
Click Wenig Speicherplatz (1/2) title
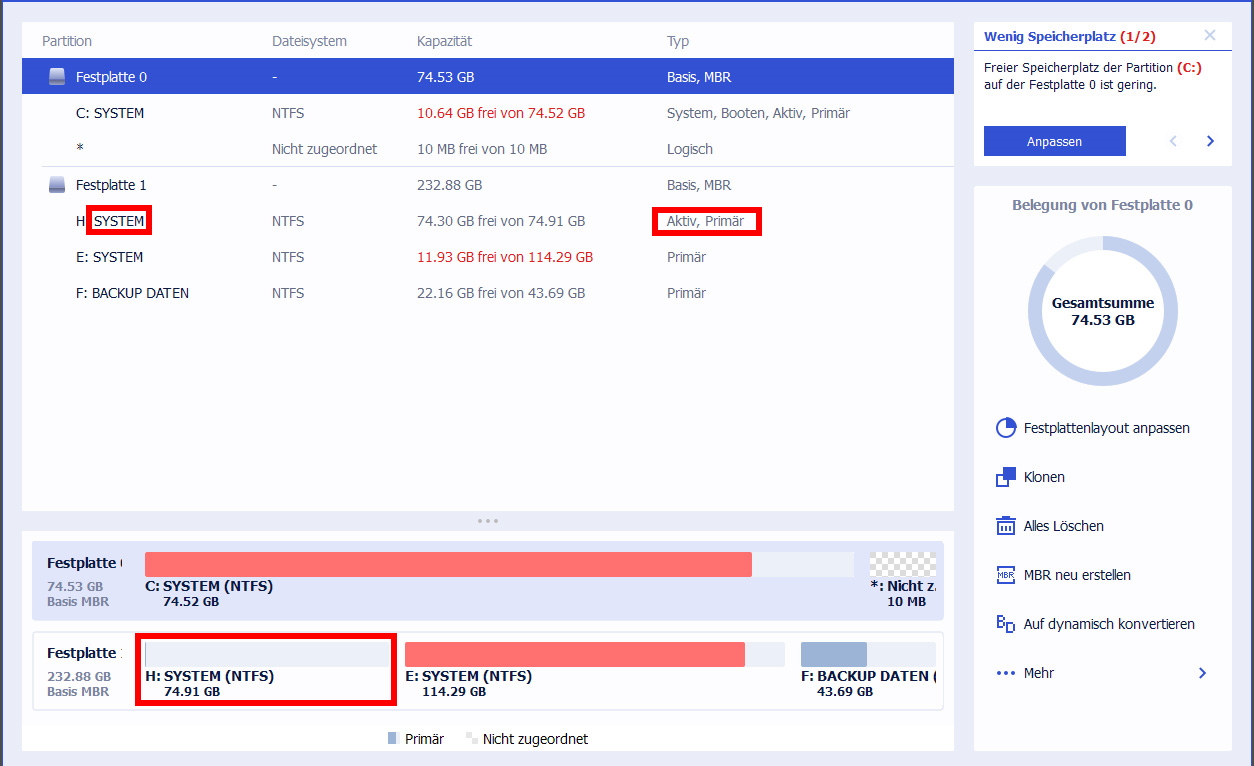pyautogui.click(x=1069, y=36)
